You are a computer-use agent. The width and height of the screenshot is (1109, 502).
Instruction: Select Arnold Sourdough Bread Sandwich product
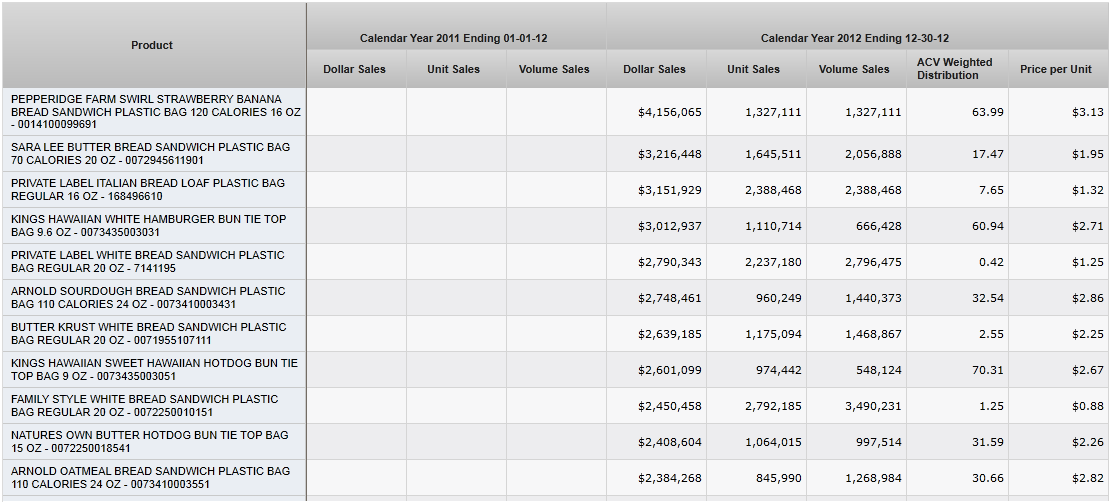click(x=148, y=298)
